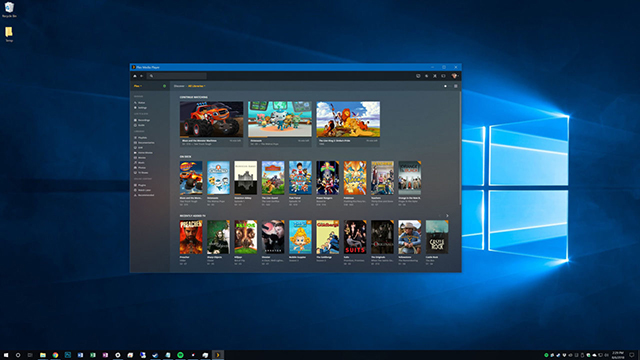Open Paw Patrol poster in On Deck
This screenshot has height=360, width=640.
click(x=300, y=178)
